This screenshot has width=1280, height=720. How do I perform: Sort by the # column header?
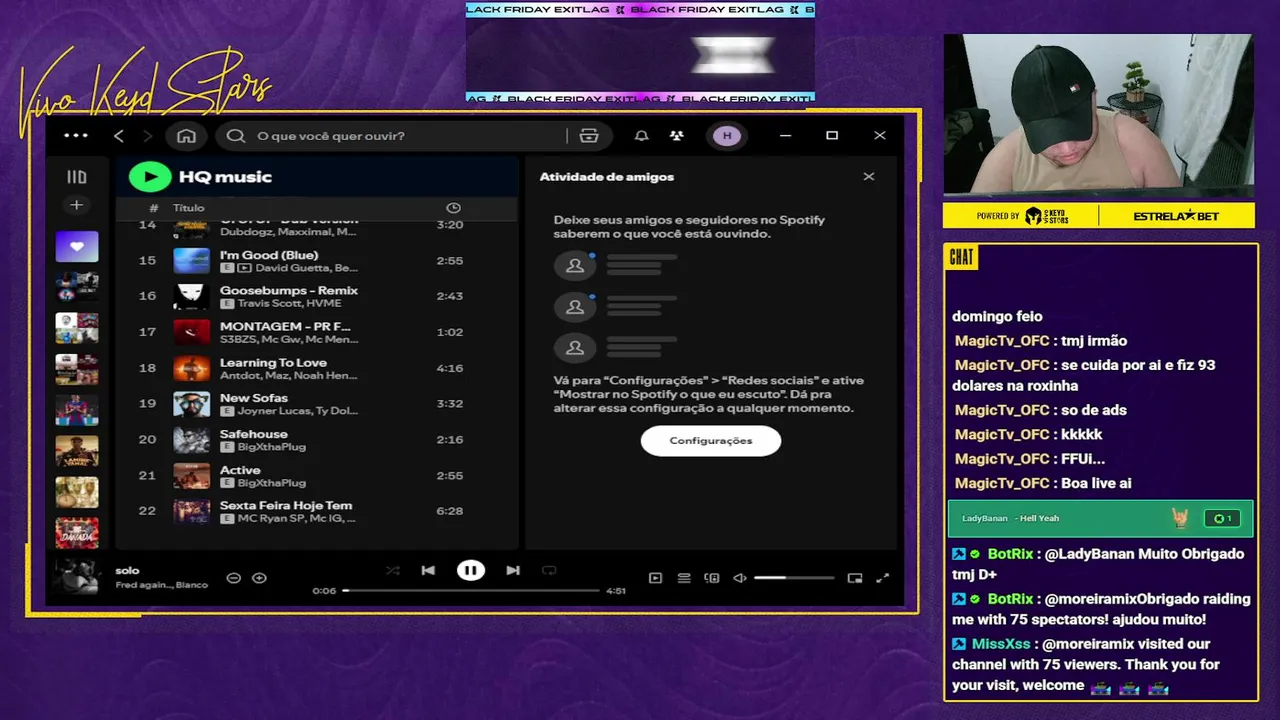(153, 208)
